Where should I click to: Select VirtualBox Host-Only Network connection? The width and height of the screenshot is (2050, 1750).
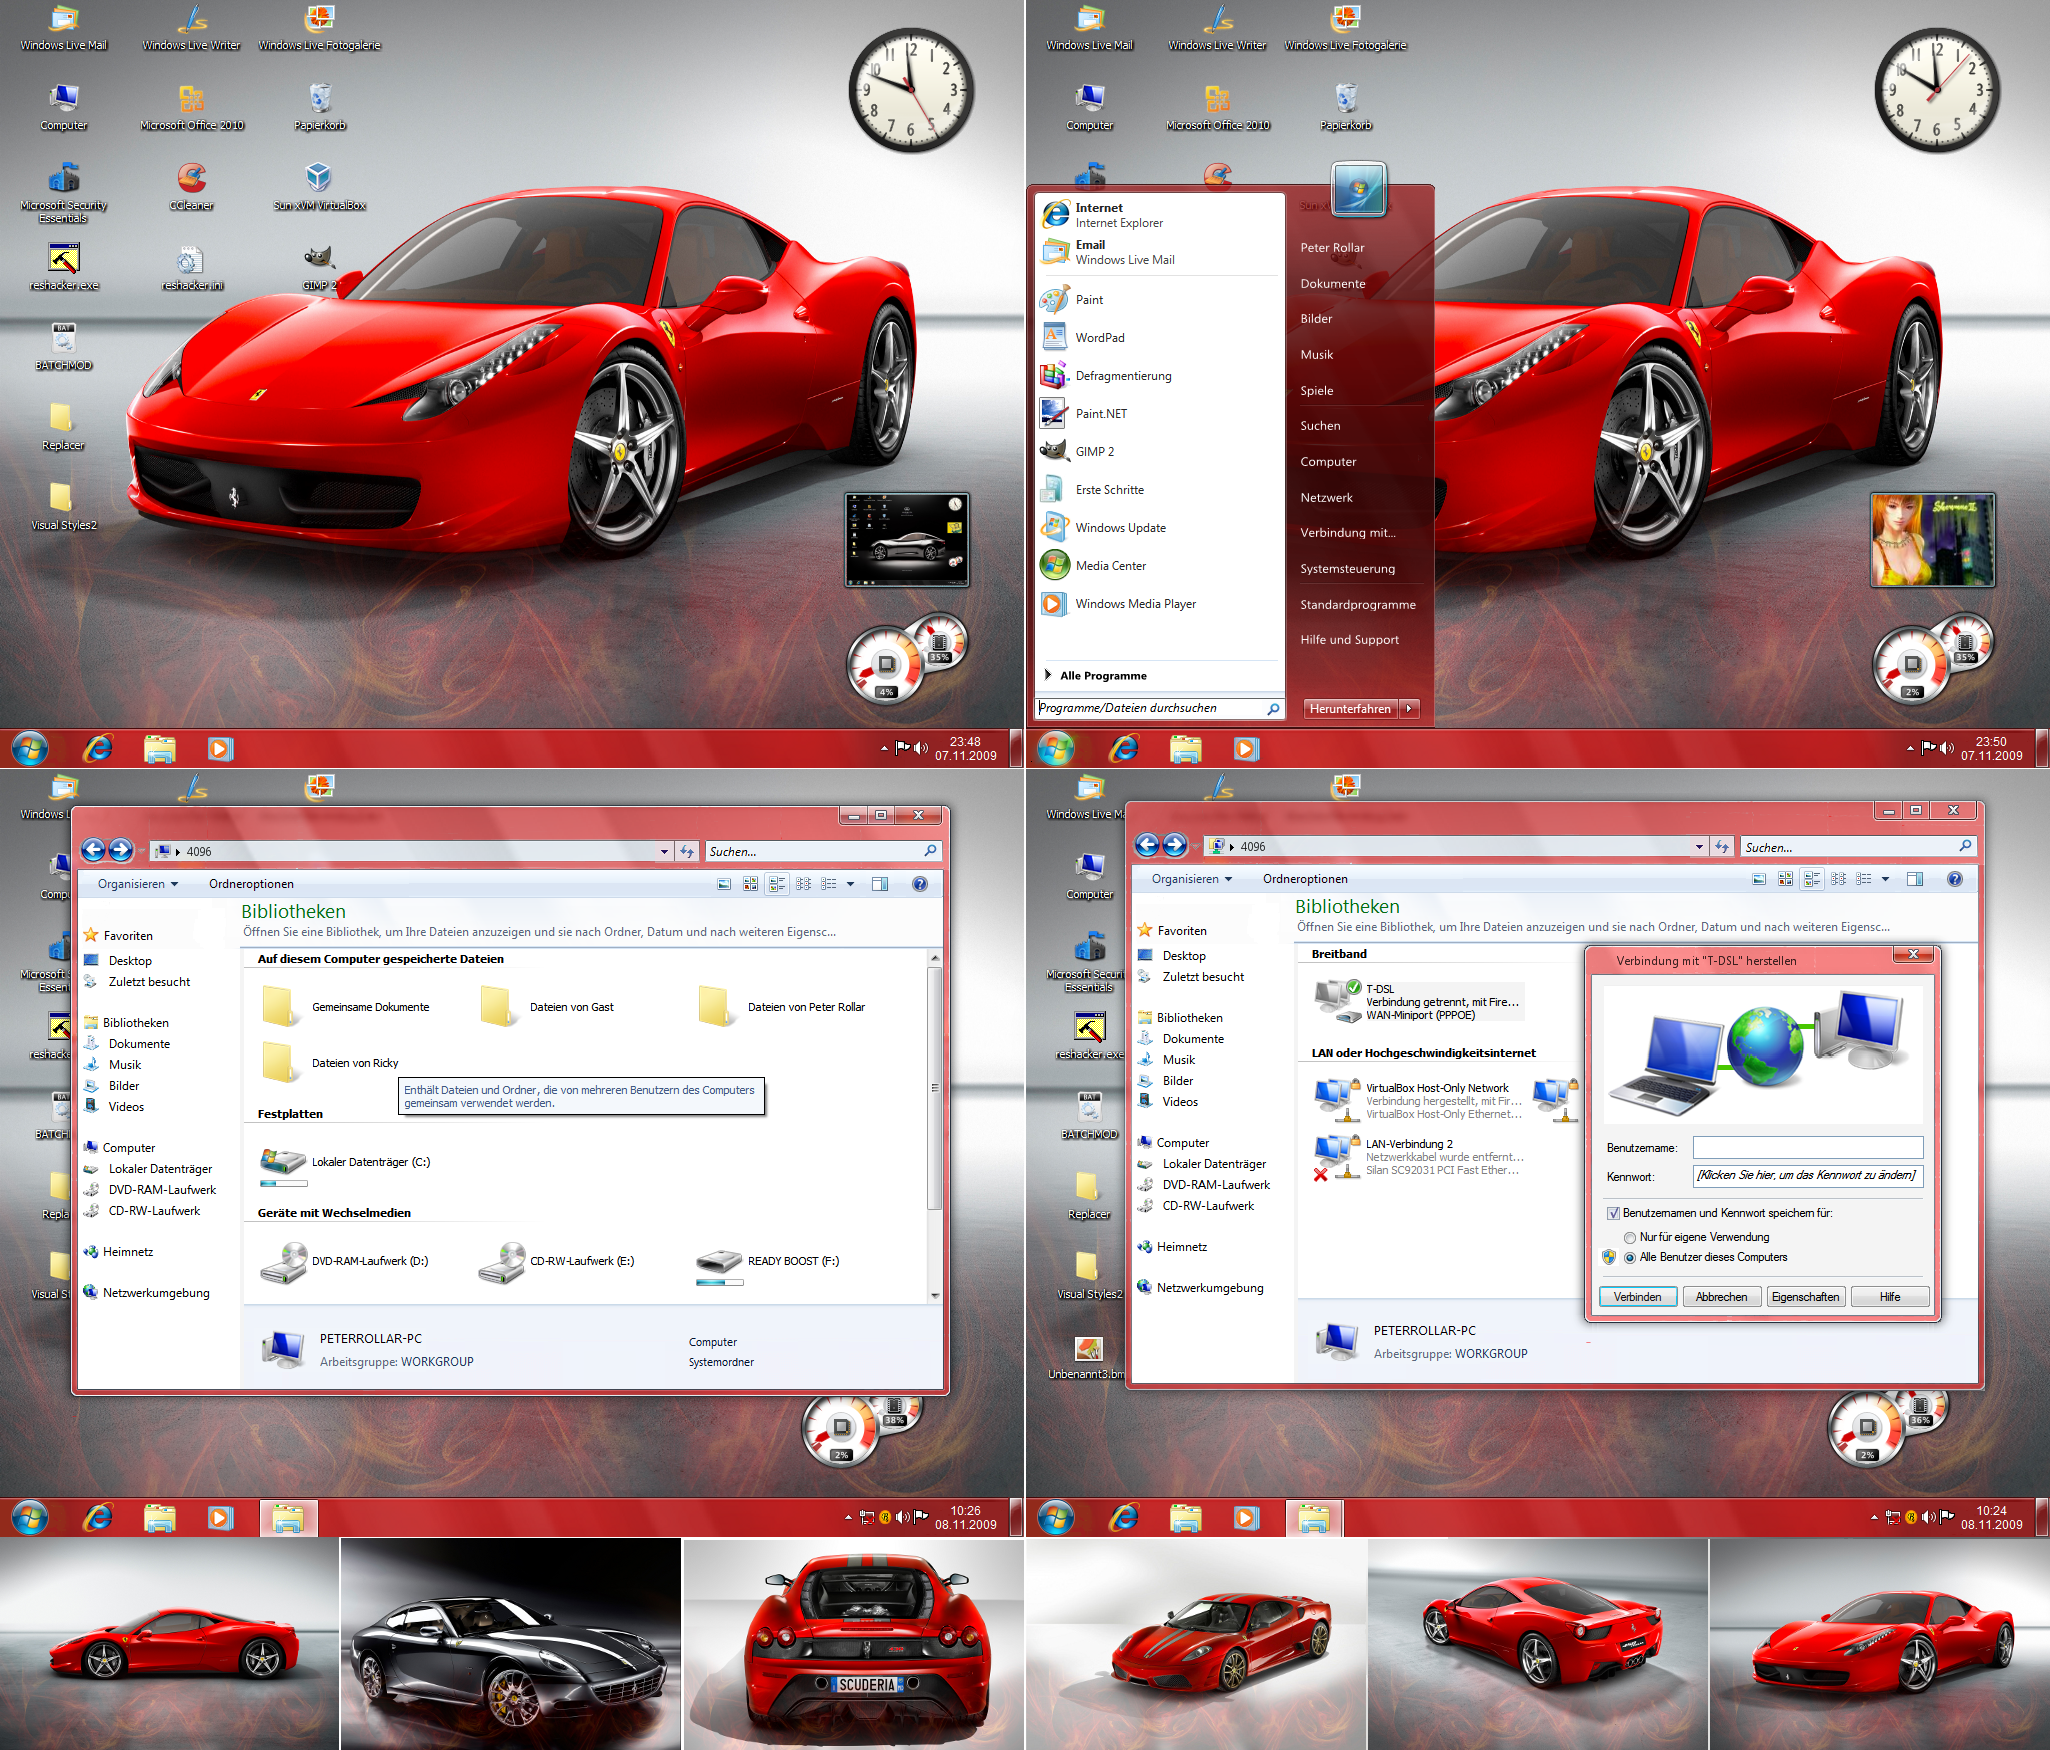point(1418,1100)
